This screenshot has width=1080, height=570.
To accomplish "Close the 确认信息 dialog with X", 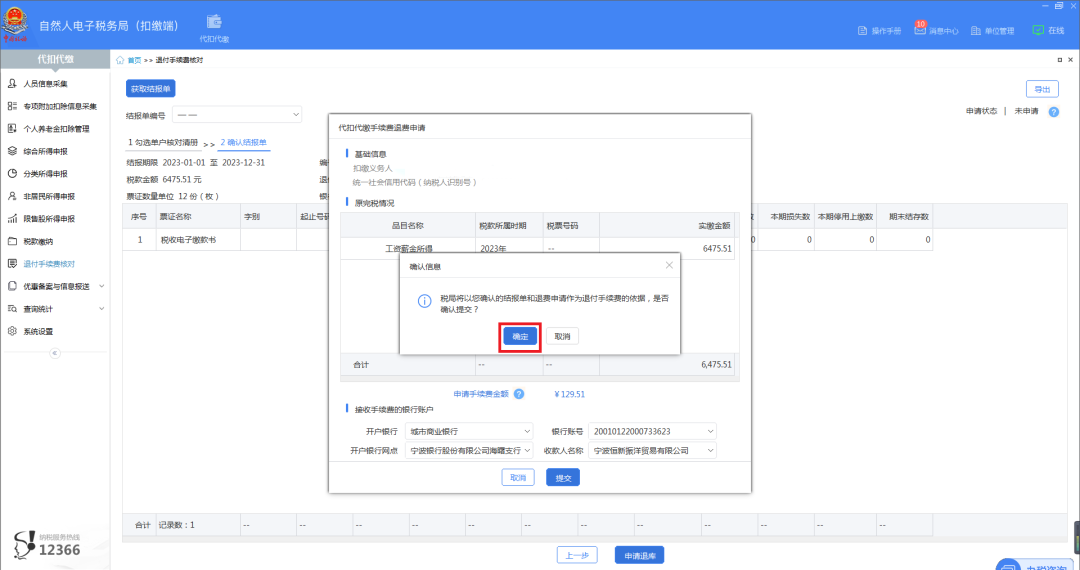I will coord(669,266).
